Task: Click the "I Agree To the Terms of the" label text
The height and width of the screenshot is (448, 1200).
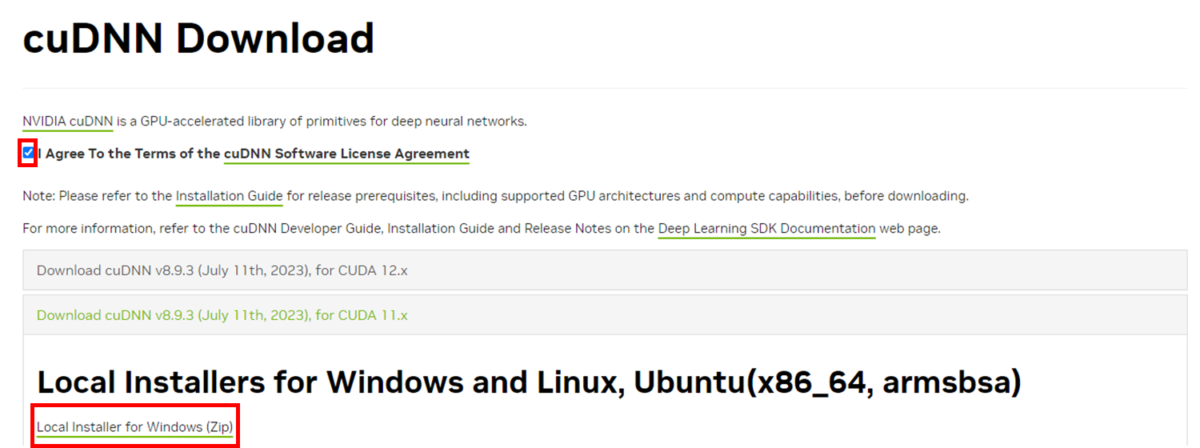Action: coord(130,154)
